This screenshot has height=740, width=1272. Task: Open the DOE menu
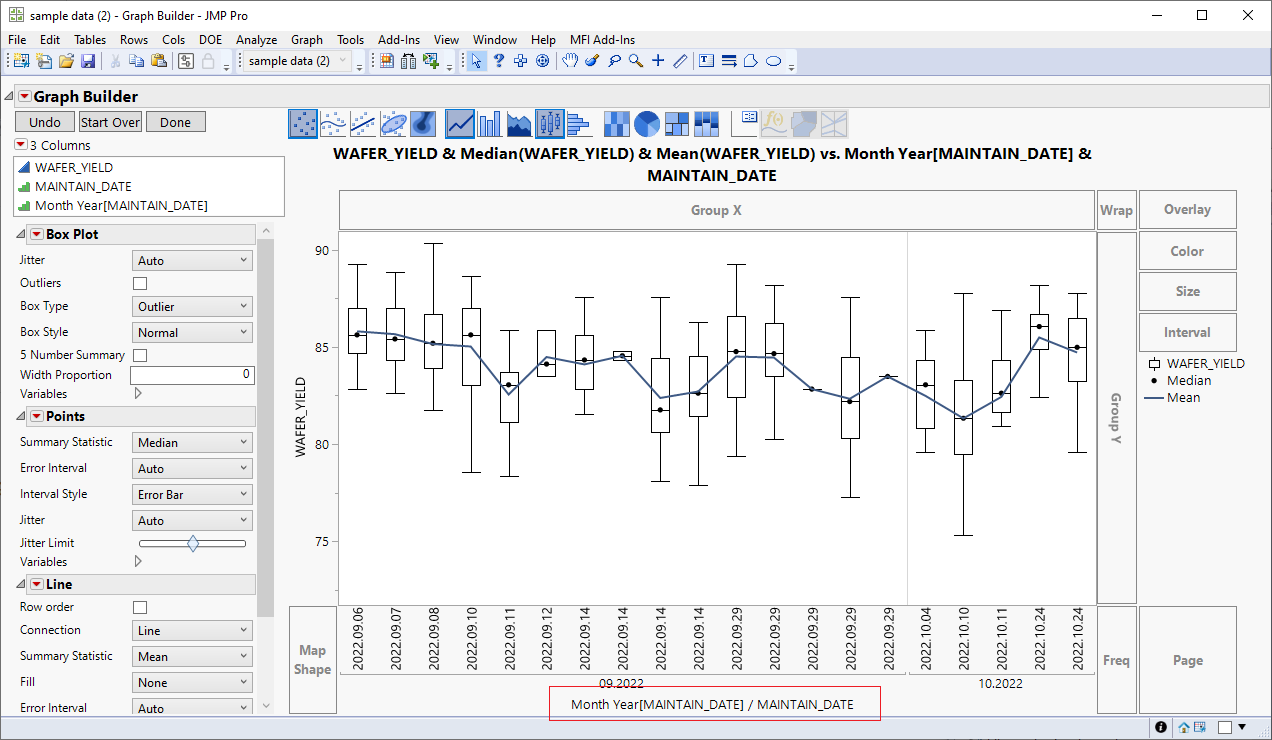coord(210,40)
